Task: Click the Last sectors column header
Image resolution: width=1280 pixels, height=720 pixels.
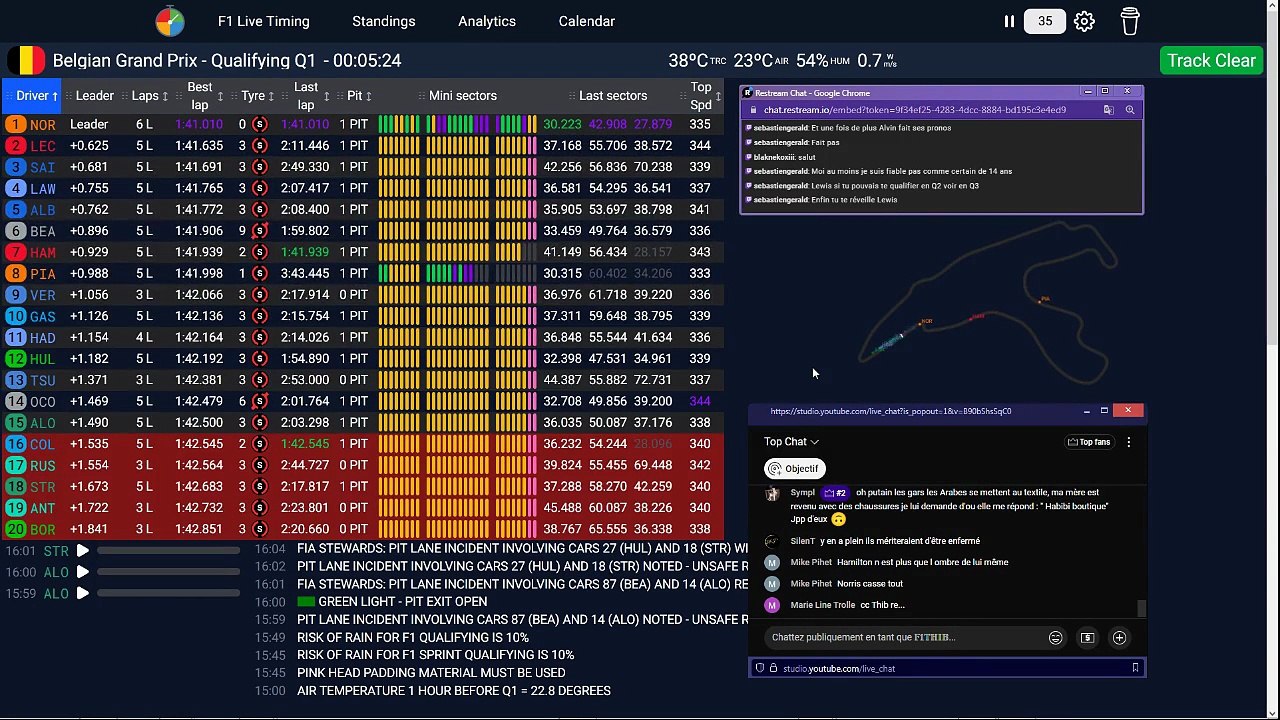Action: click(613, 96)
